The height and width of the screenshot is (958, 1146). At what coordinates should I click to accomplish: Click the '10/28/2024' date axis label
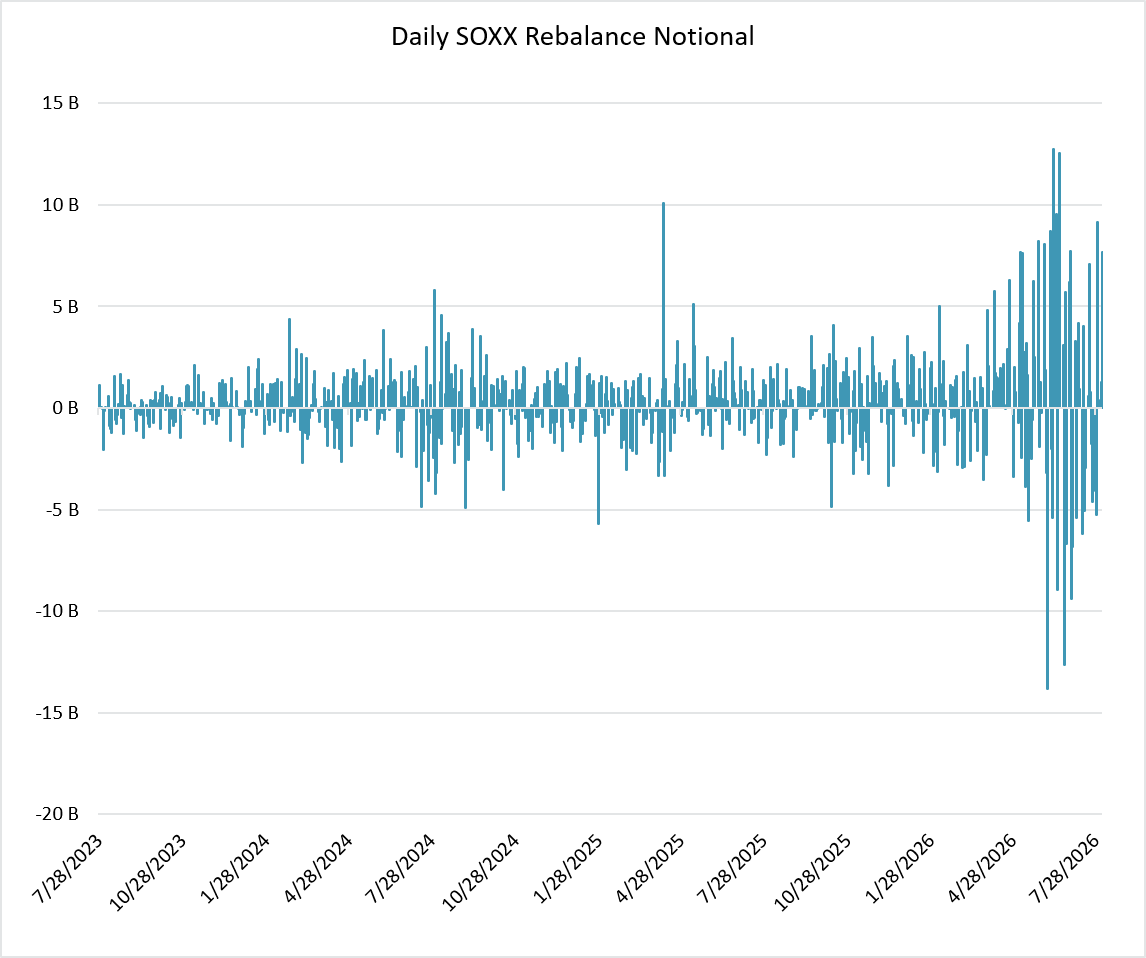coord(480,873)
